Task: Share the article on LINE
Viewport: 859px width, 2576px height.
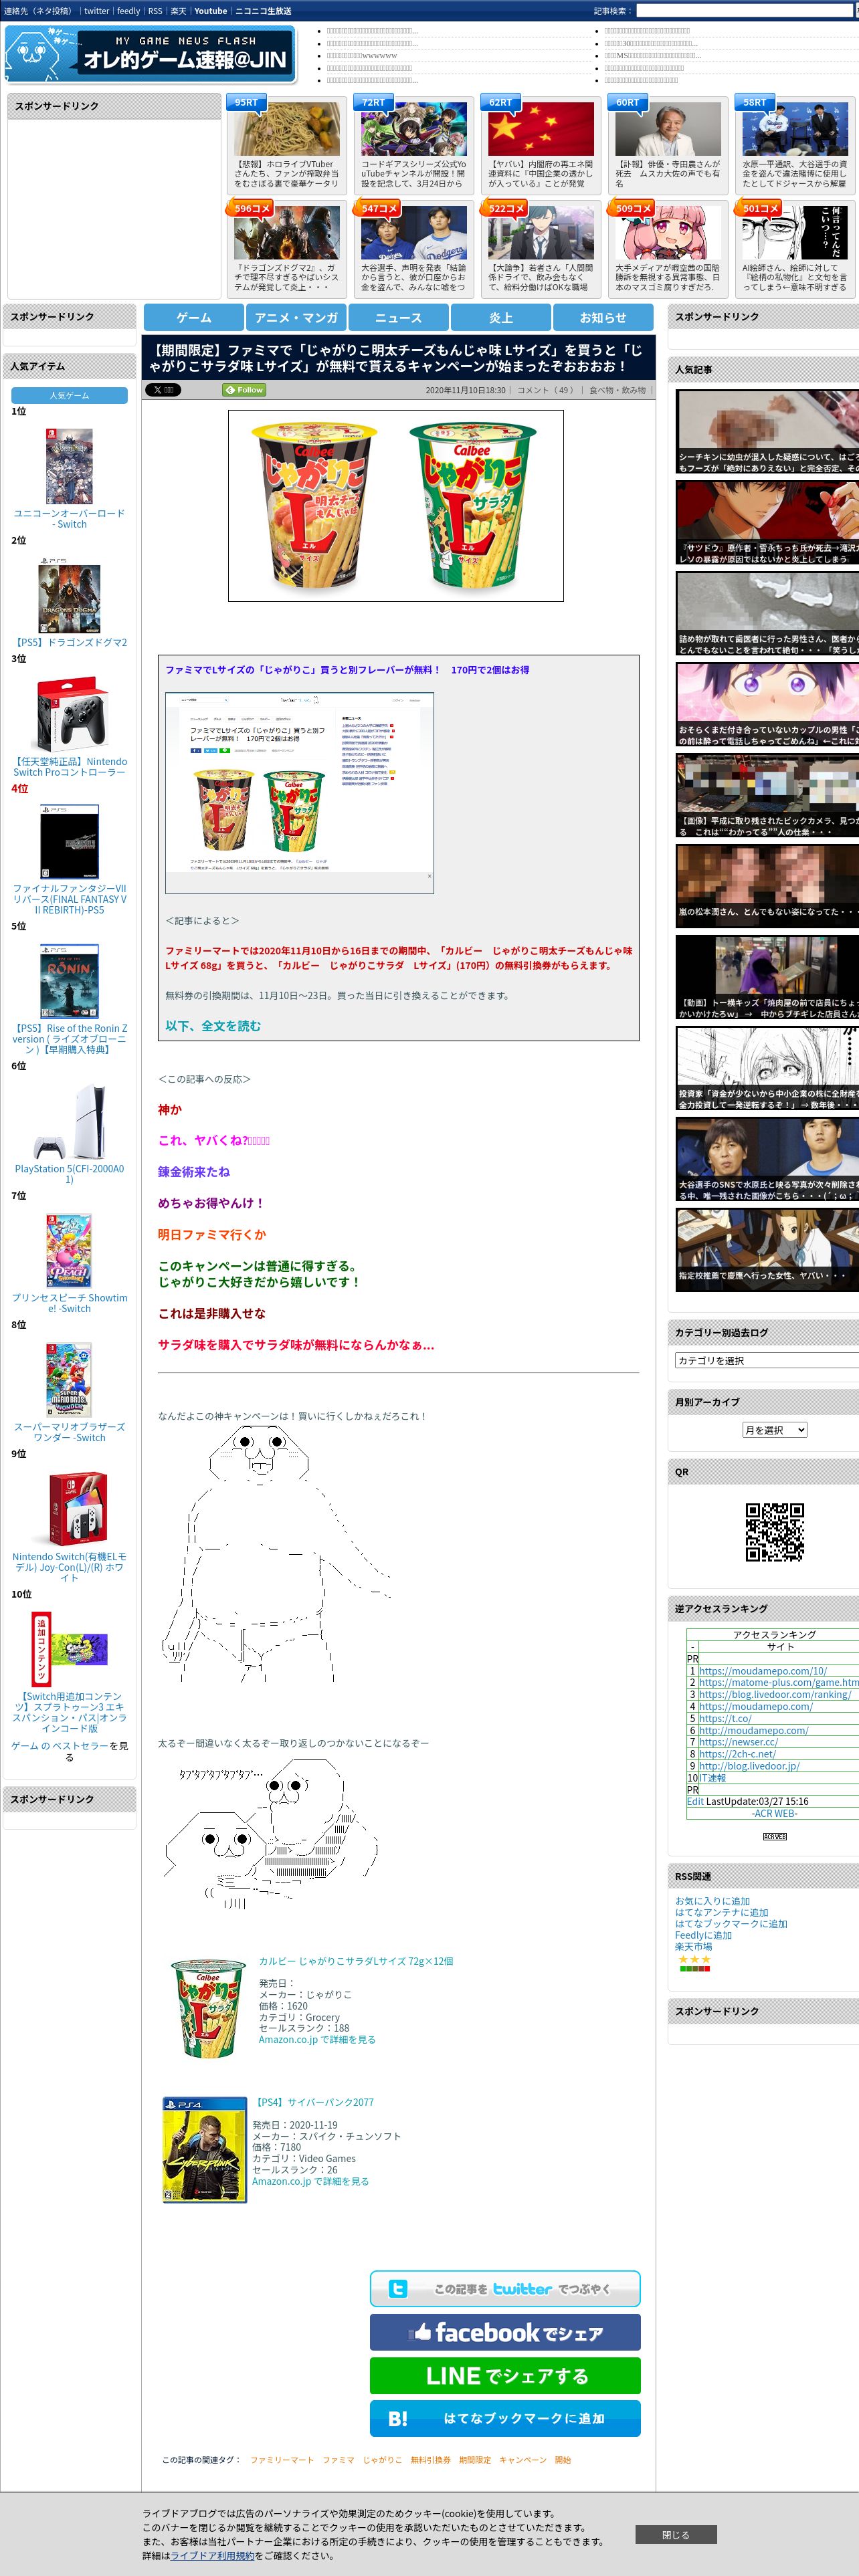Action: coord(505,2376)
